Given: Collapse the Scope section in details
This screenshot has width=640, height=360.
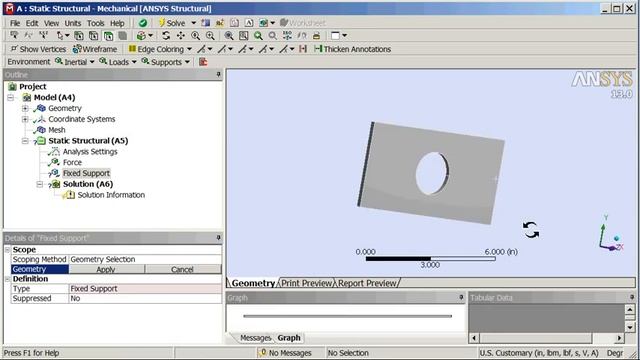Looking at the screenshot, I should (7, 250).
